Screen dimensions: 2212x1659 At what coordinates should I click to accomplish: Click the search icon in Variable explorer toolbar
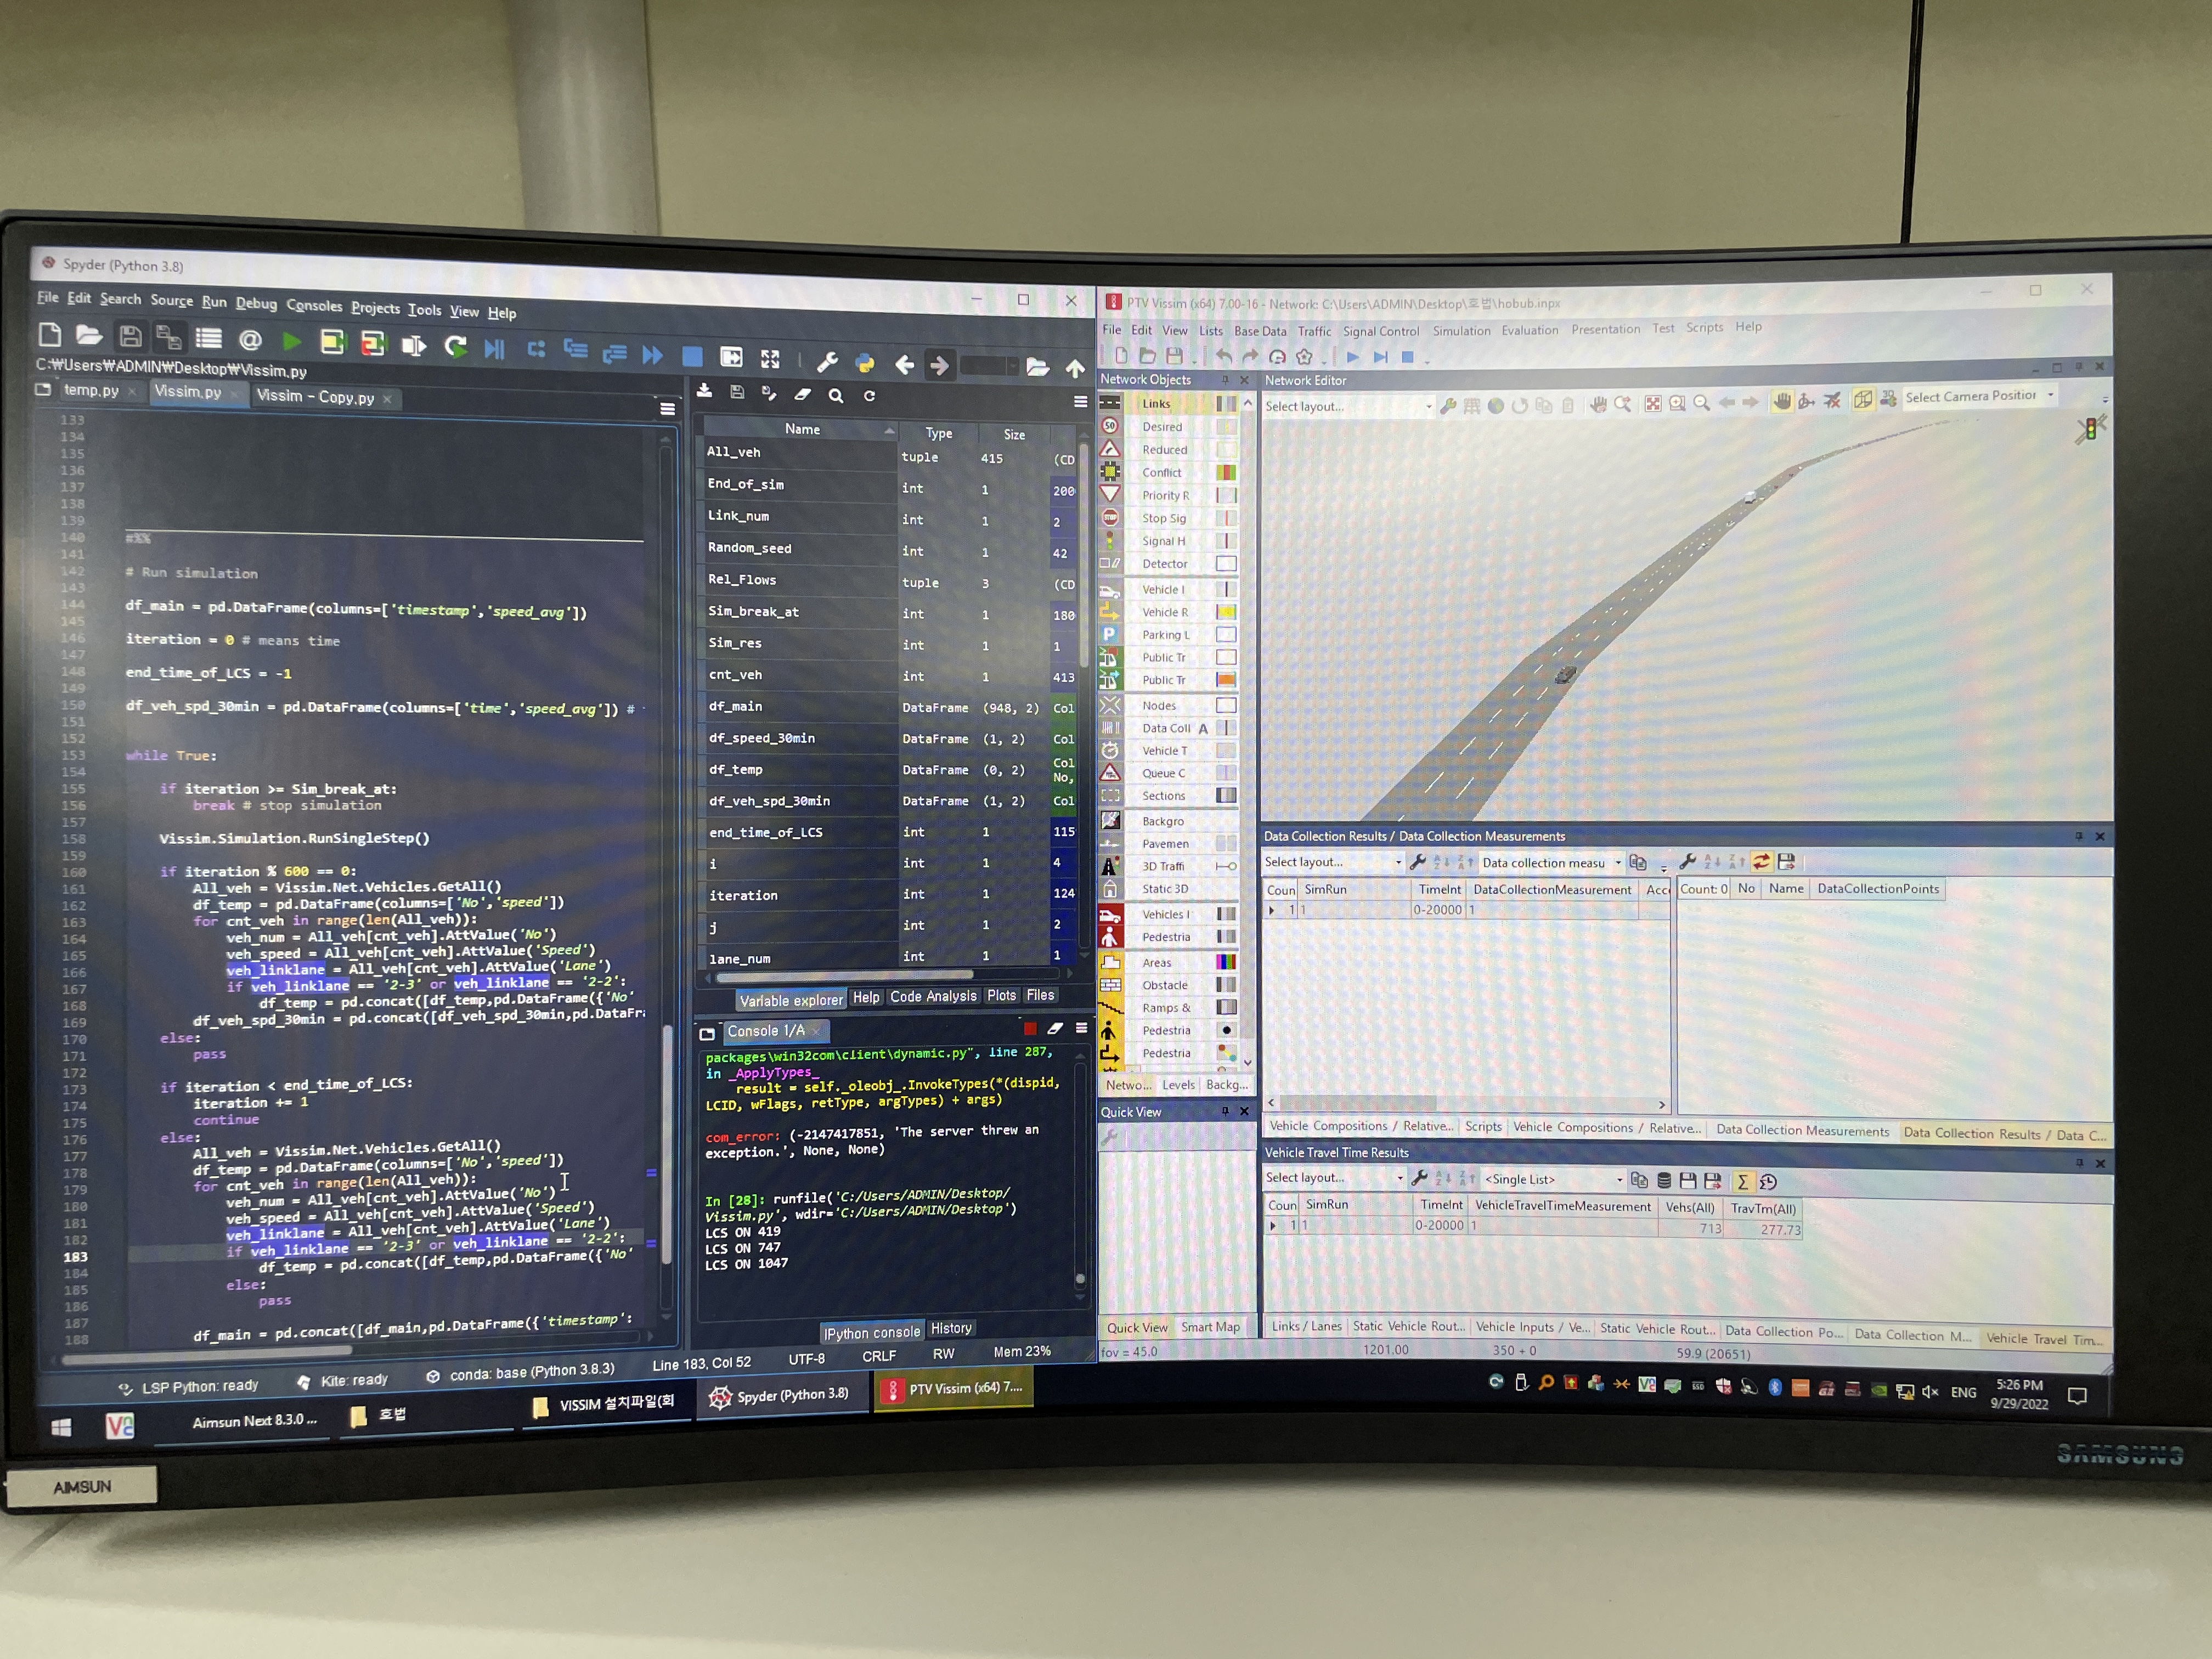tap(836, 396)
